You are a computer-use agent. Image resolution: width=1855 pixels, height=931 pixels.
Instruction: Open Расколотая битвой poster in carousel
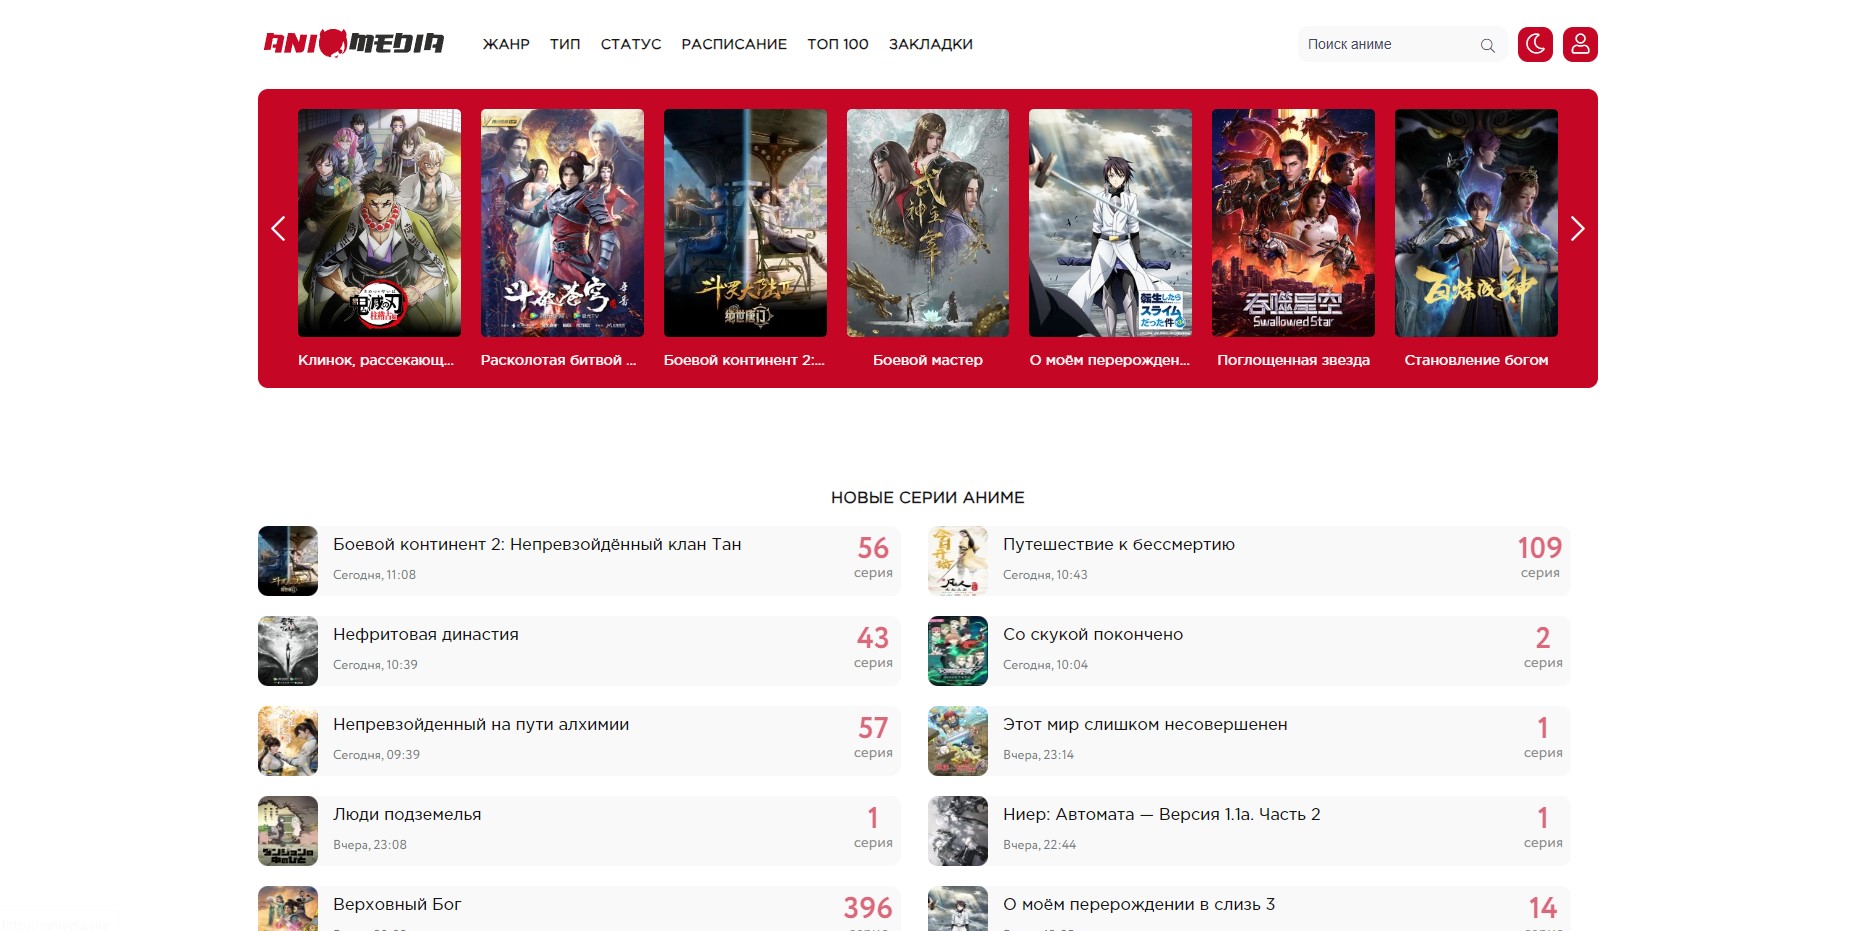pyautogui.click(x=562, y=223)
